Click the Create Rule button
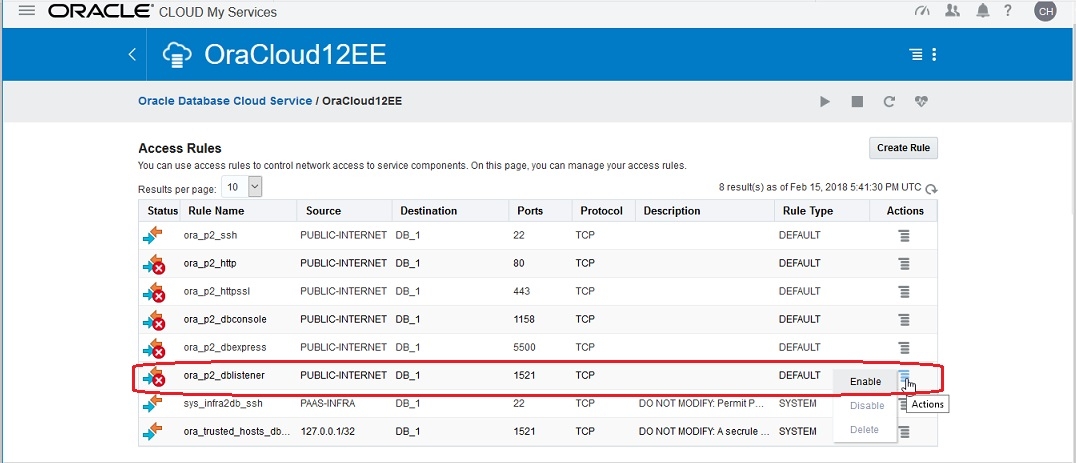 point(903,148)
